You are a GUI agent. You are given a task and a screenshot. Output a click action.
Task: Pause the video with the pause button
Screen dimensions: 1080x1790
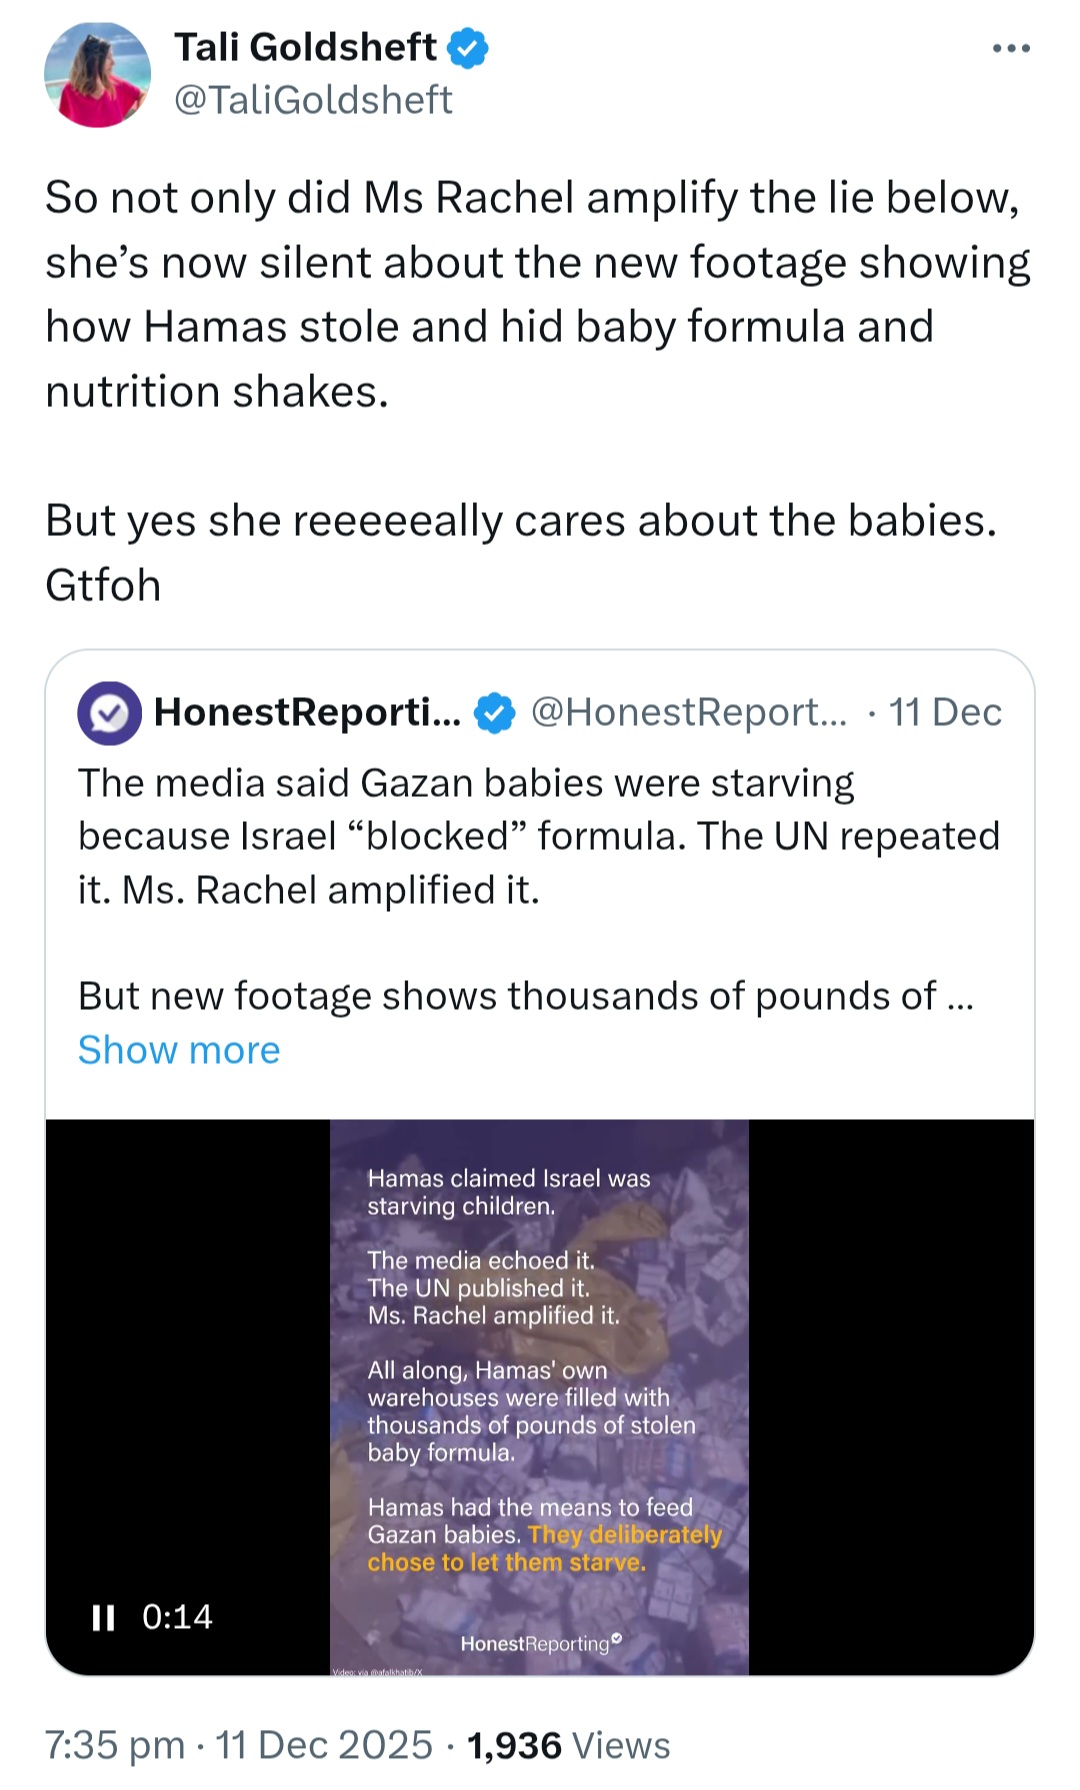[x=103, y=1617]
